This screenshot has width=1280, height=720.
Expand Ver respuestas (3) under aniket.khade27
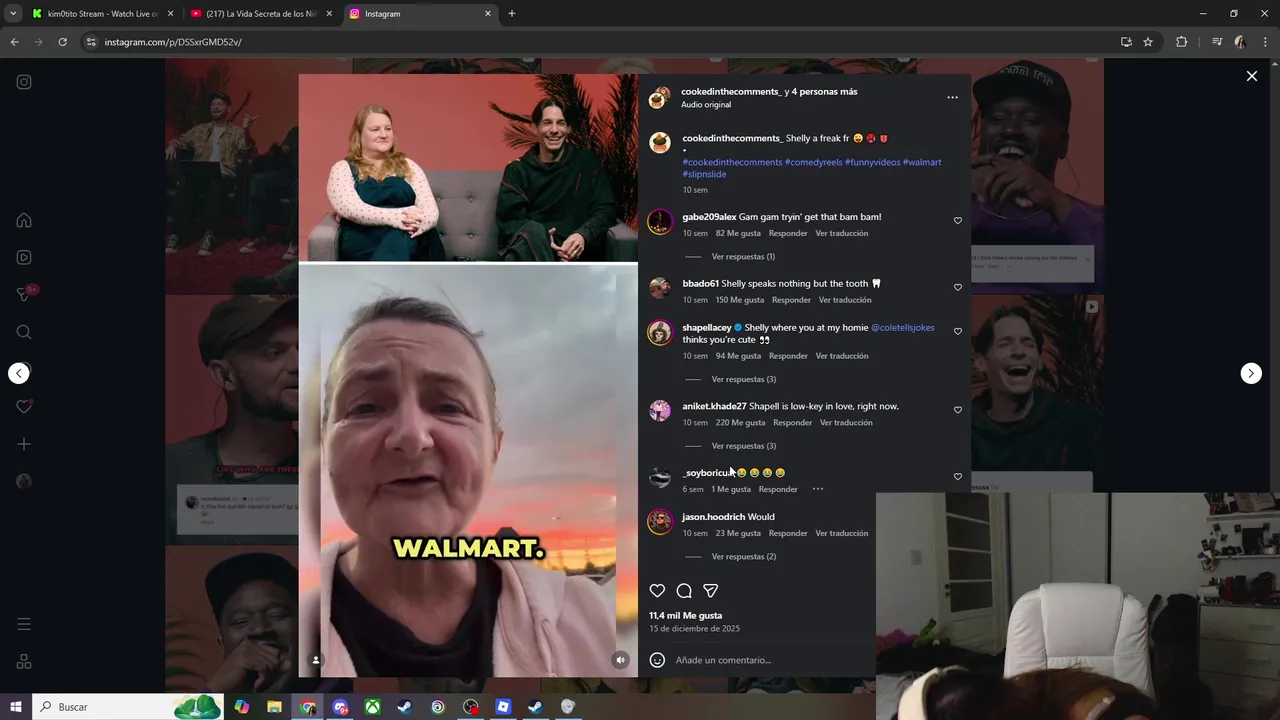743,446
